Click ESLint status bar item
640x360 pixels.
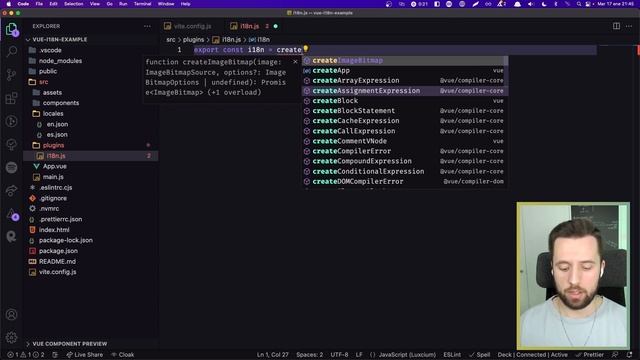point(452,355)
